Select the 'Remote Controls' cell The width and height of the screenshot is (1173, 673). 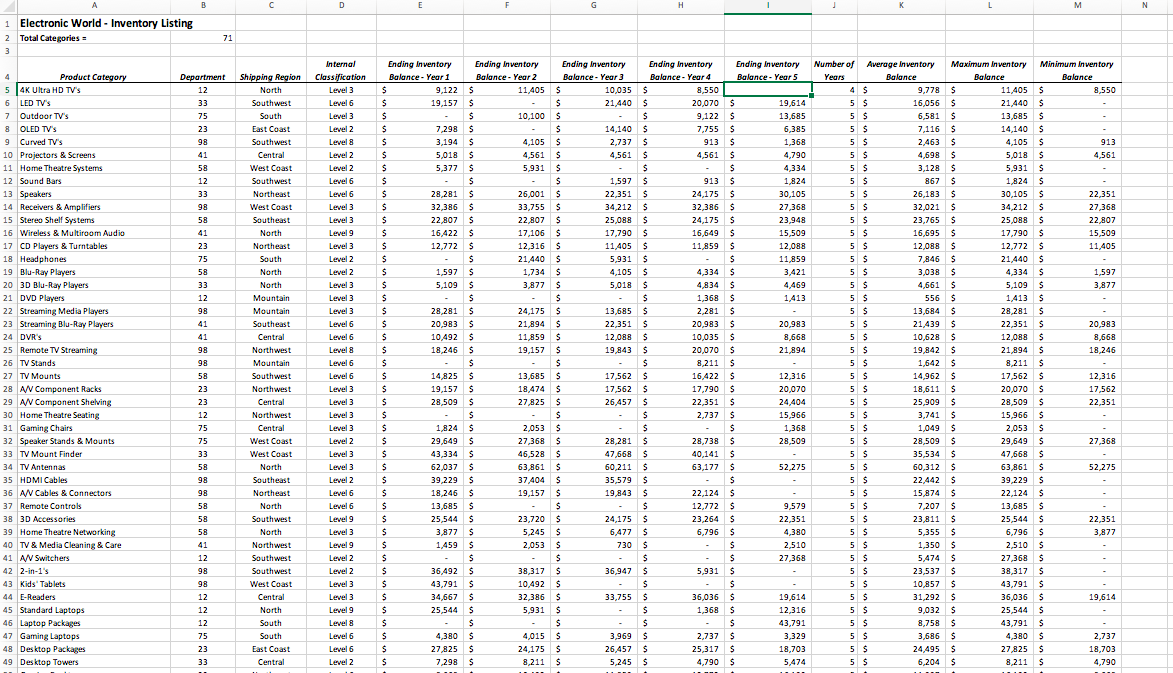[94, 505]
